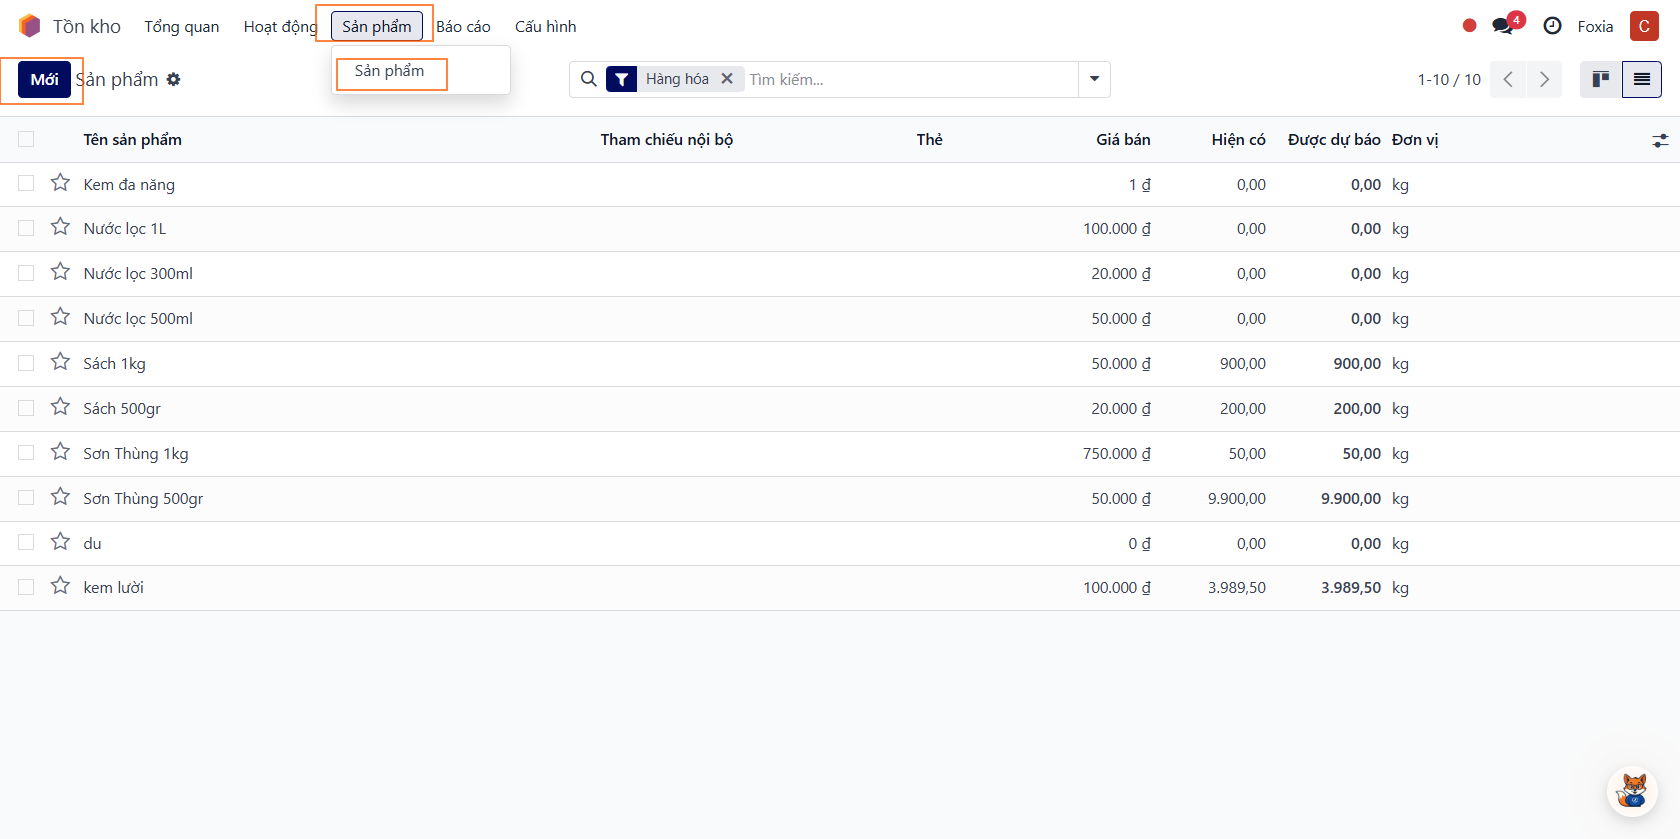Open the Báo cáo menu
This screenshot has width=1680, height=839.
(x=463, y=26)
